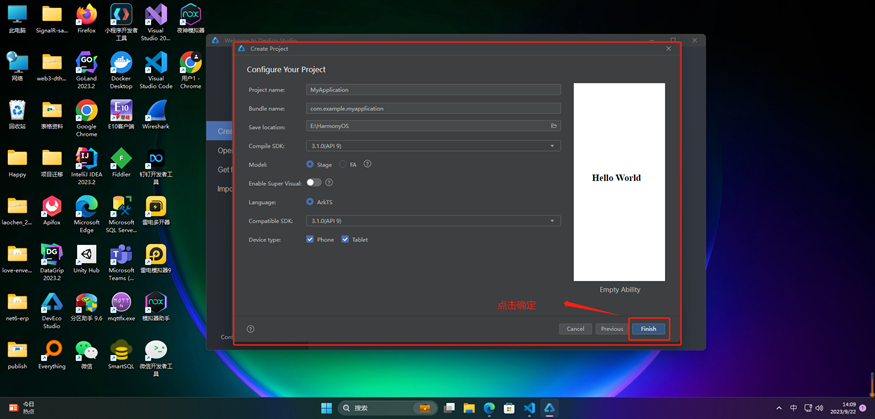The image size is (875, 419).
Task: Launch Docker Desktop shortcut
Action: pos(121,70)
